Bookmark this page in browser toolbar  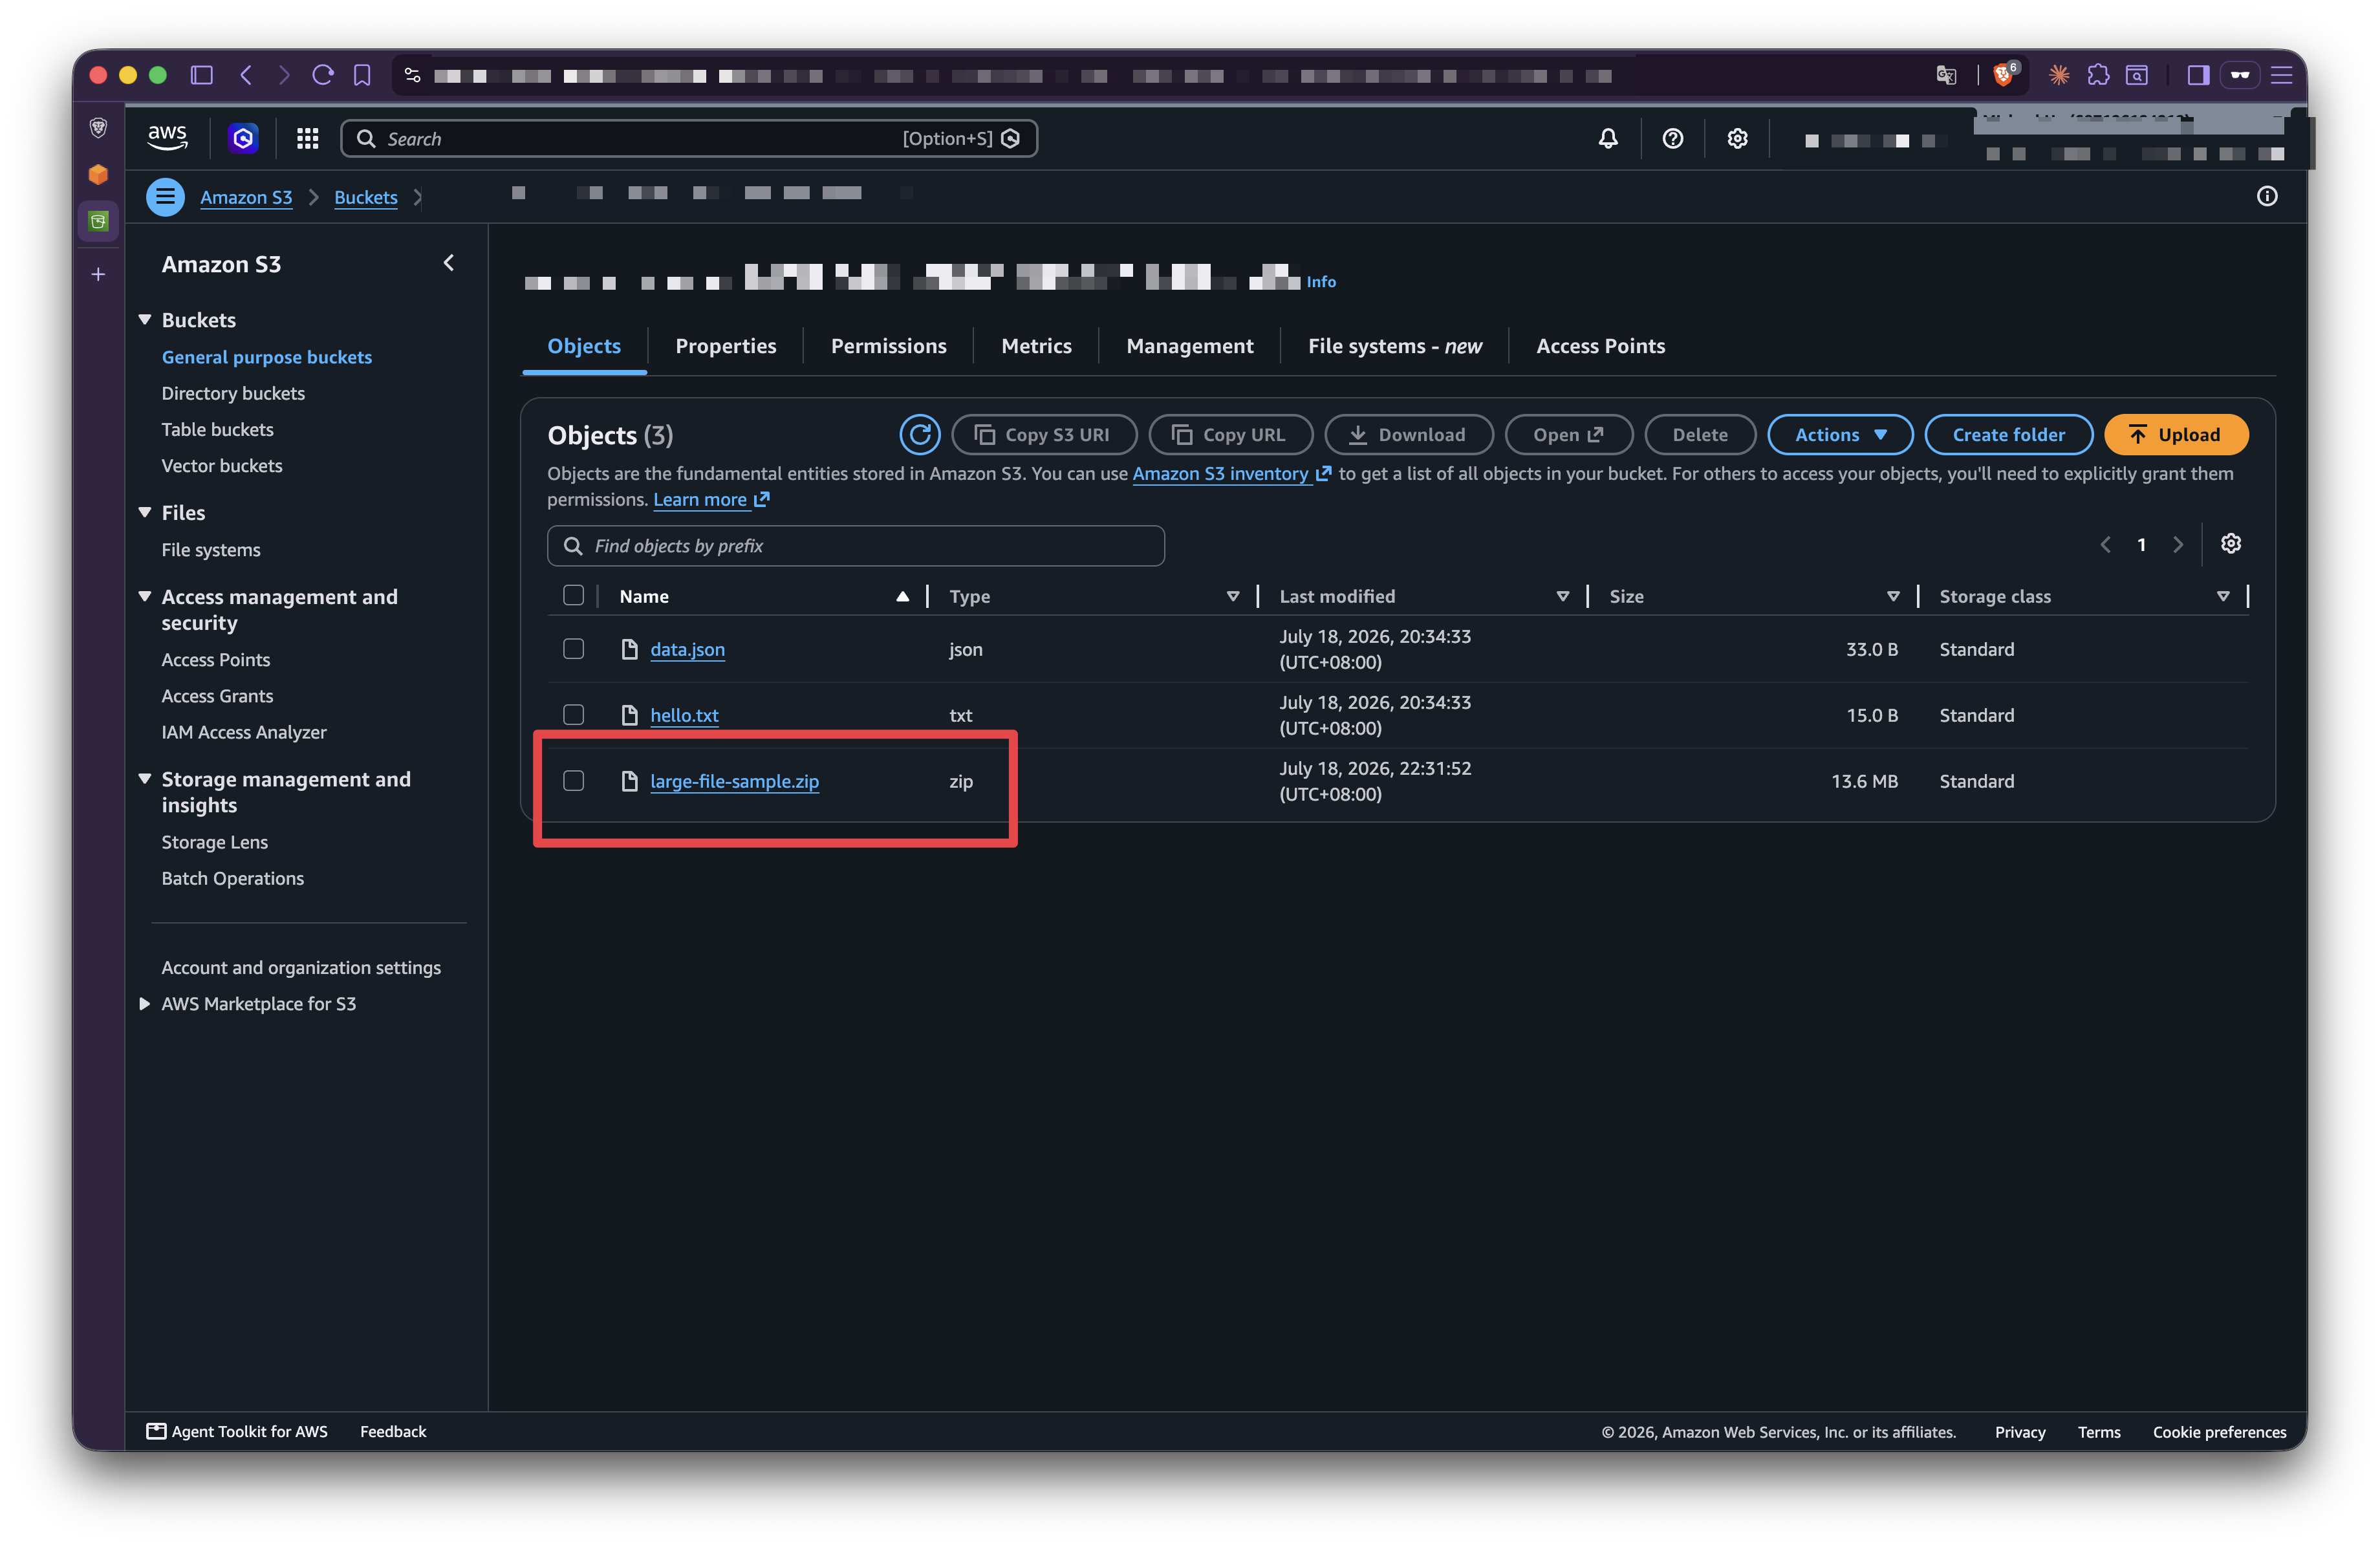[x=362, y=75]
